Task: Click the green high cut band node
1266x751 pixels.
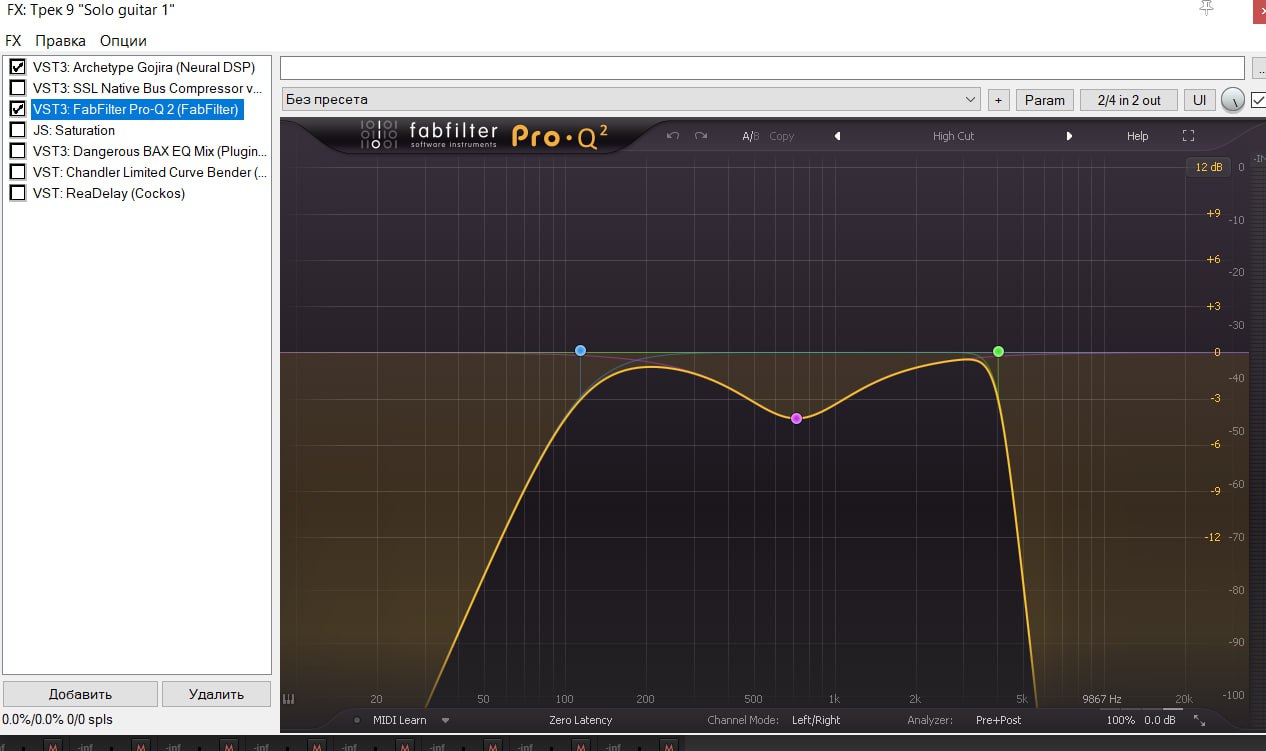Action: [998, 351]
